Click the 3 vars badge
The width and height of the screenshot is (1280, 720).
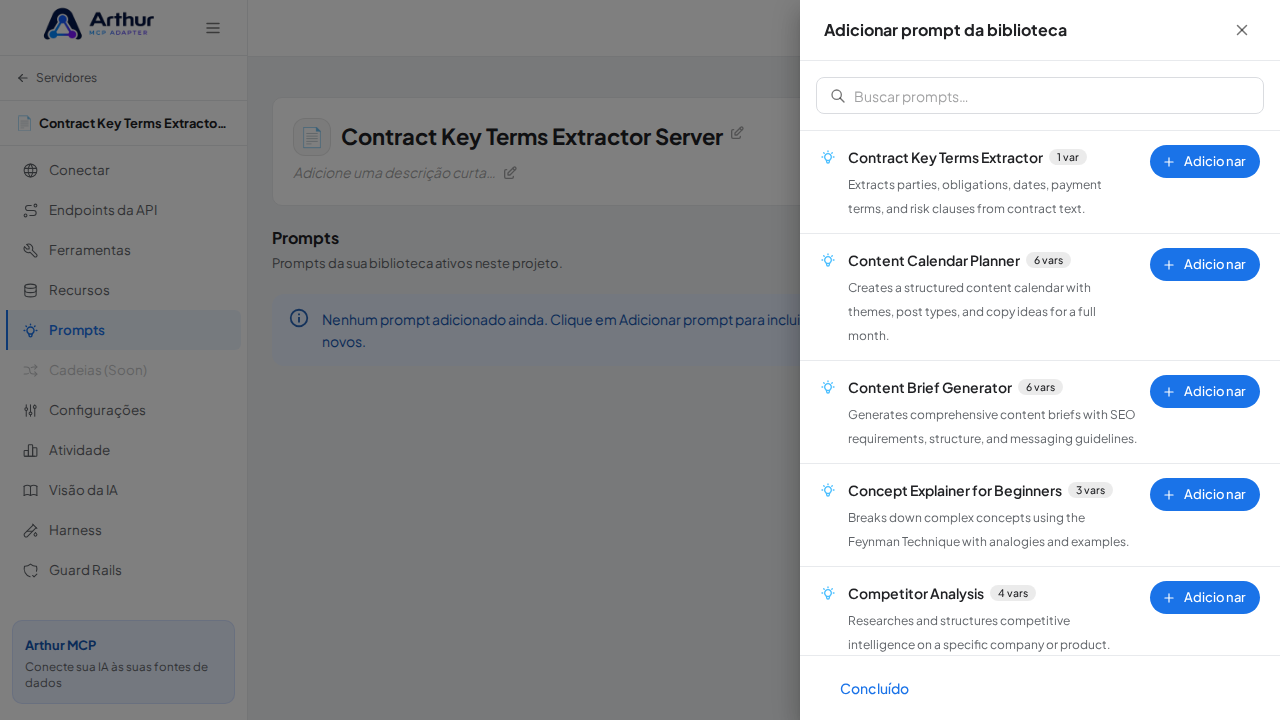click(x=1090, y=490)
